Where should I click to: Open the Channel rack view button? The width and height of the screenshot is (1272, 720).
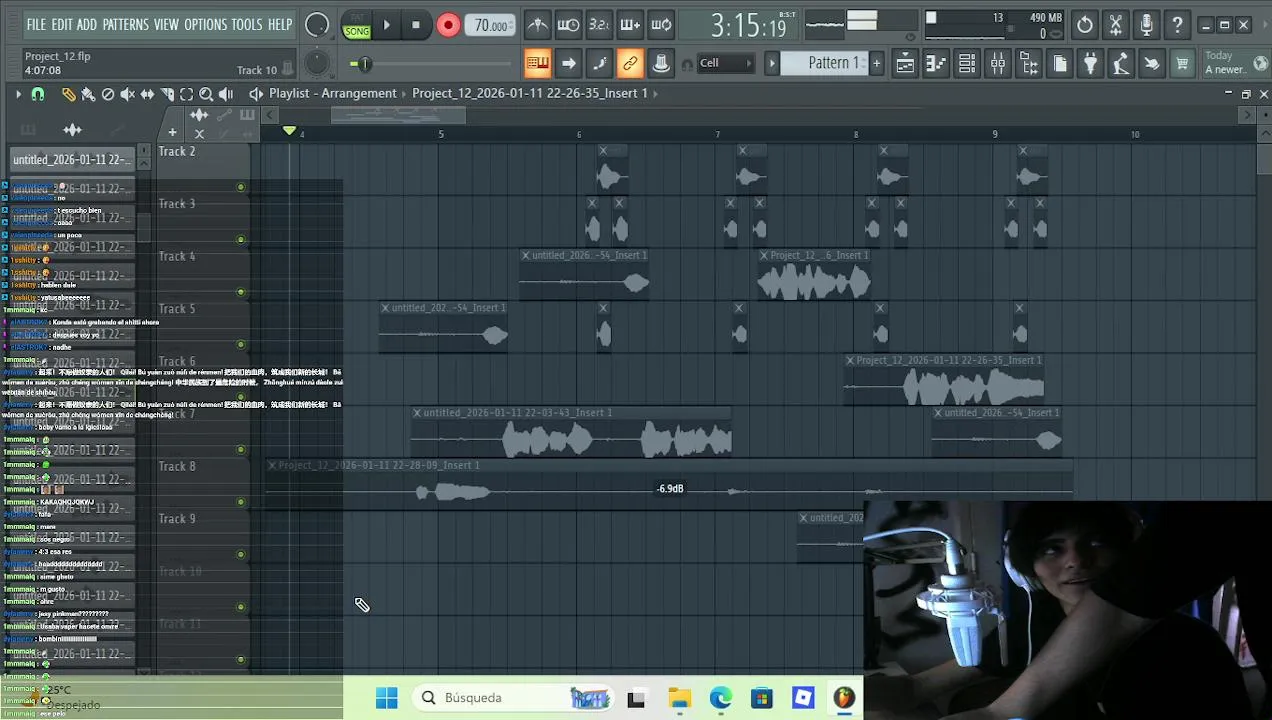[967, 64]
